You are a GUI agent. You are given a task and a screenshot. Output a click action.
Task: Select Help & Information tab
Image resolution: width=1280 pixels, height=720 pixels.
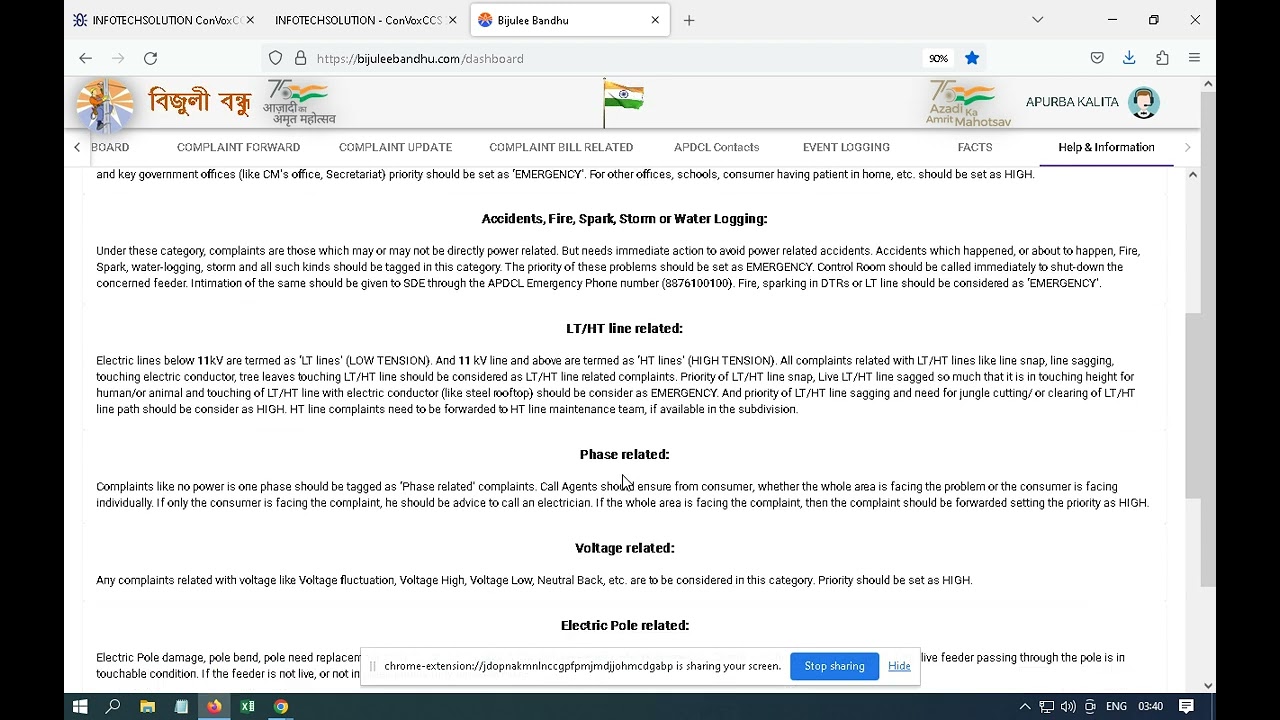(1106, 147)
